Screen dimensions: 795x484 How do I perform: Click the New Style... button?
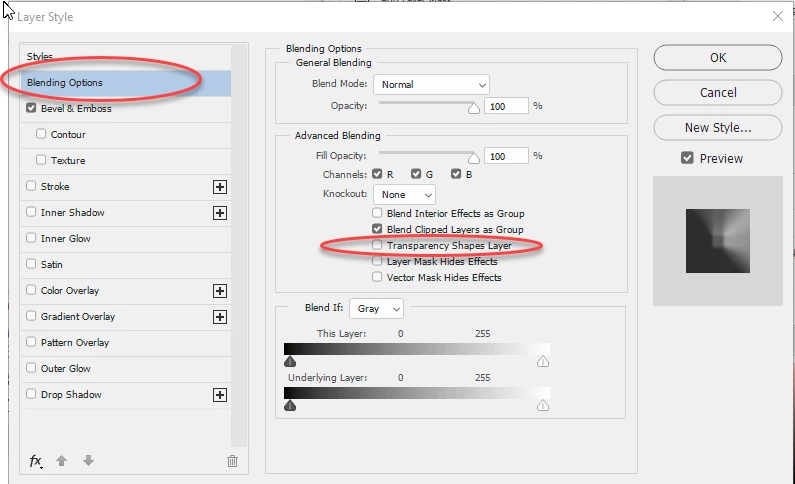tap(717, 128)
